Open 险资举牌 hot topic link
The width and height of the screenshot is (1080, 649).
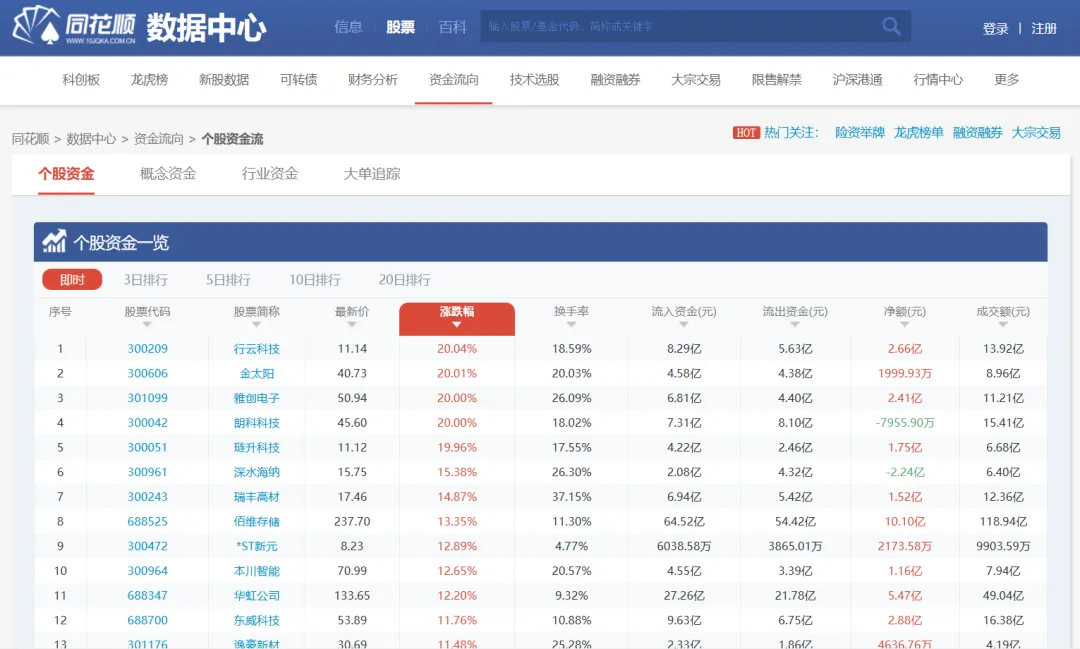(x=860, y=132)
